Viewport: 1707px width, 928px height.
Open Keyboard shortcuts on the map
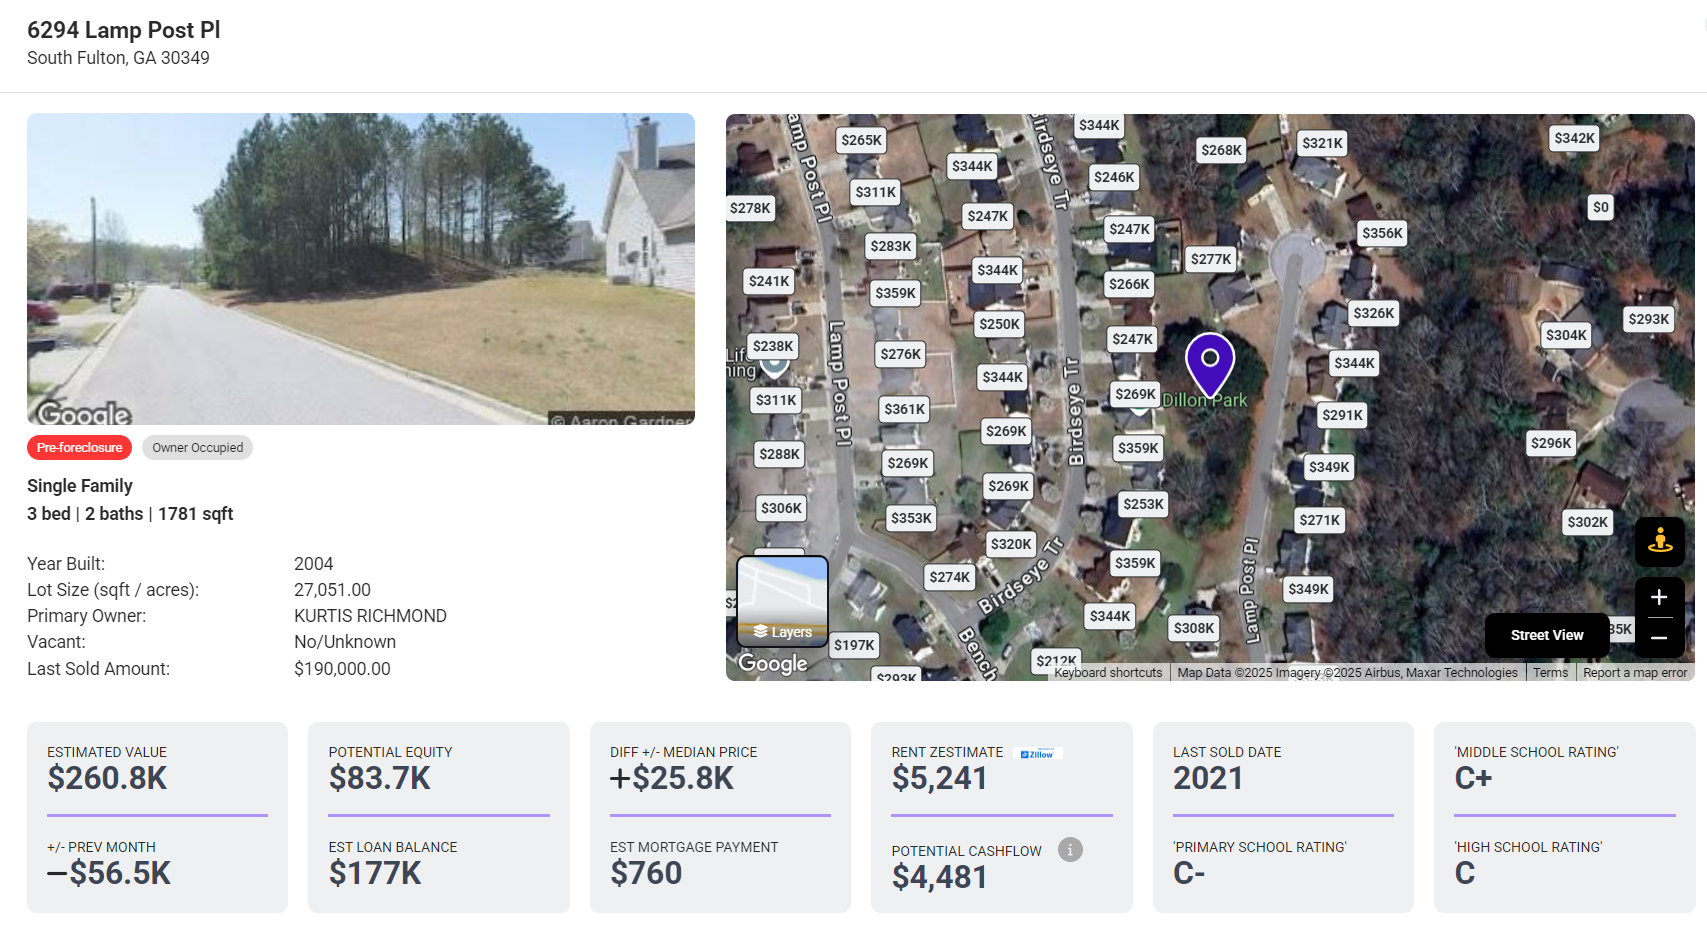click(1108, 673)
